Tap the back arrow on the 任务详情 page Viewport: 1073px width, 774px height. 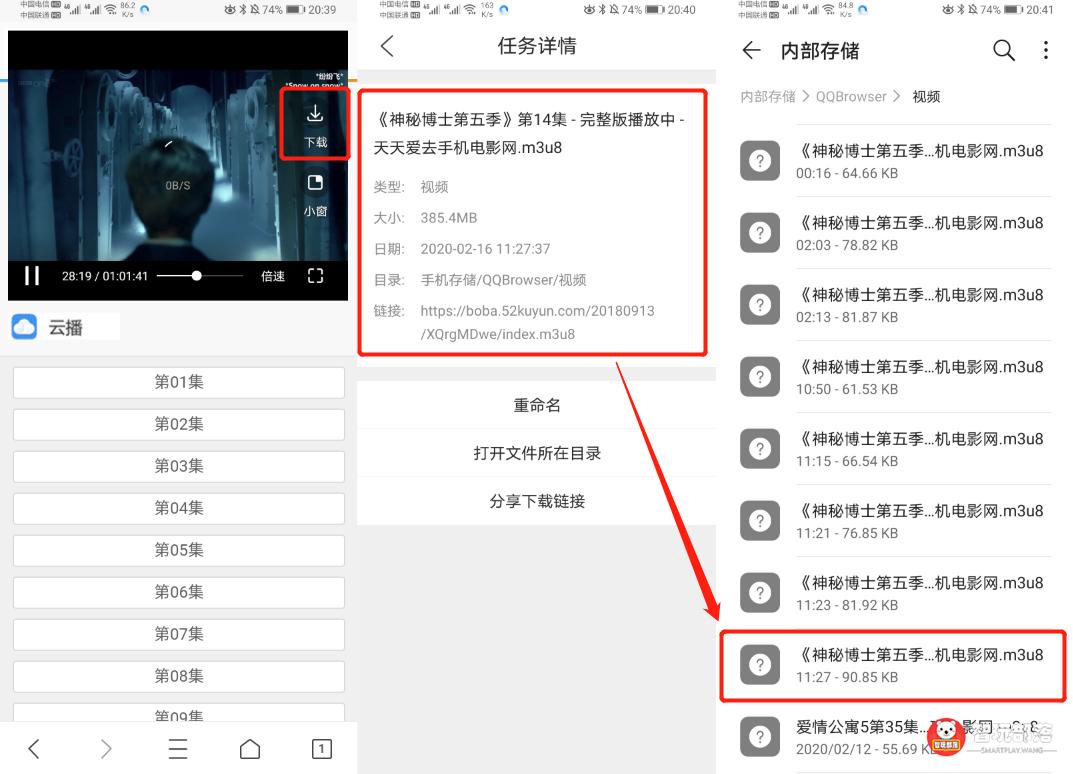[388, 46]
